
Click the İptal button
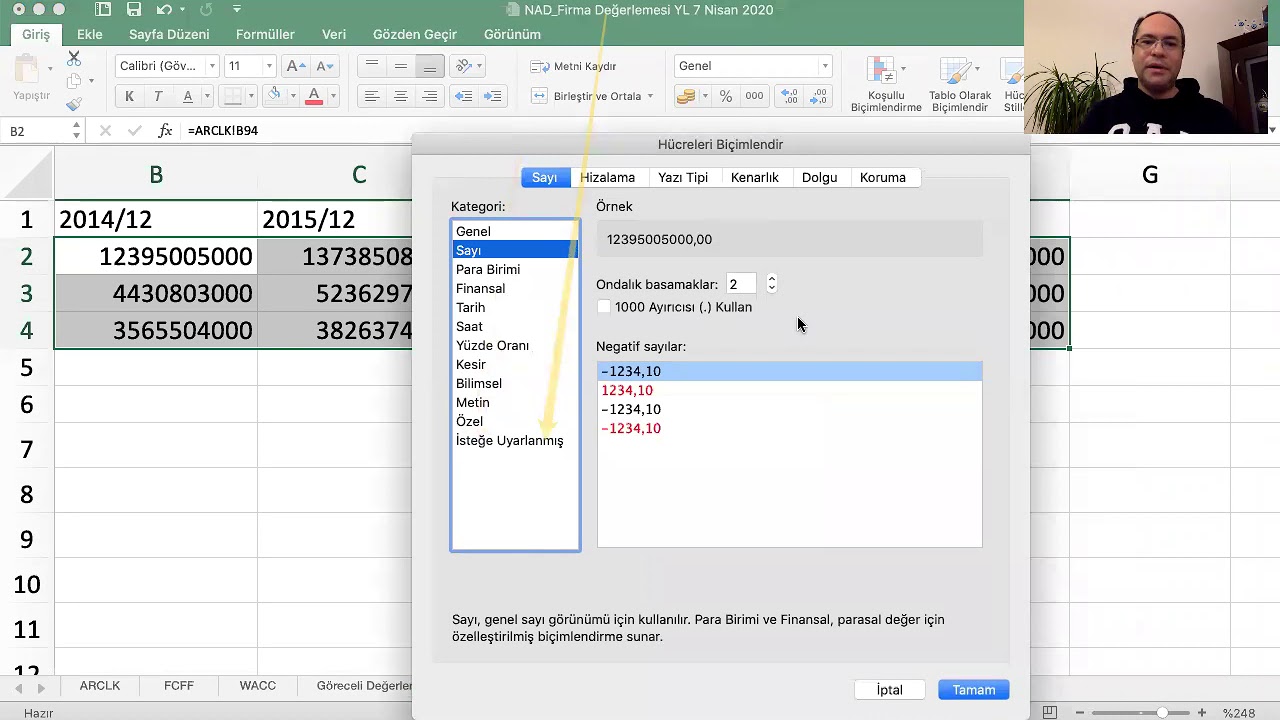(x=889, y=690)
